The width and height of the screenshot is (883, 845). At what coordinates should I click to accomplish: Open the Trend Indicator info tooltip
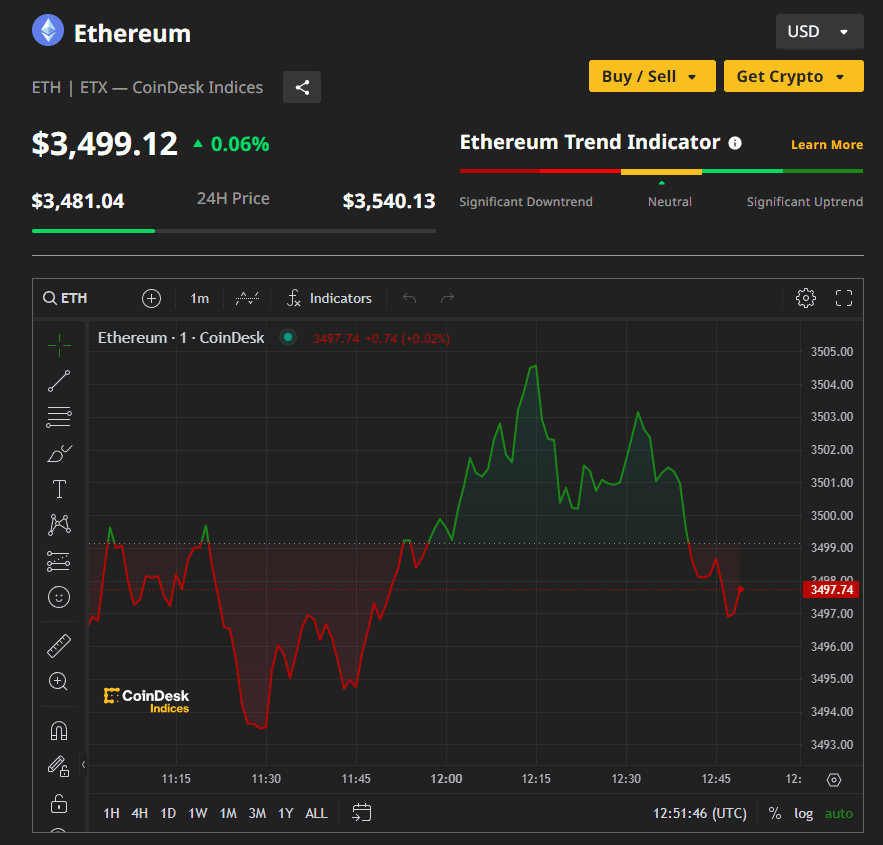[x=734, y=143]
